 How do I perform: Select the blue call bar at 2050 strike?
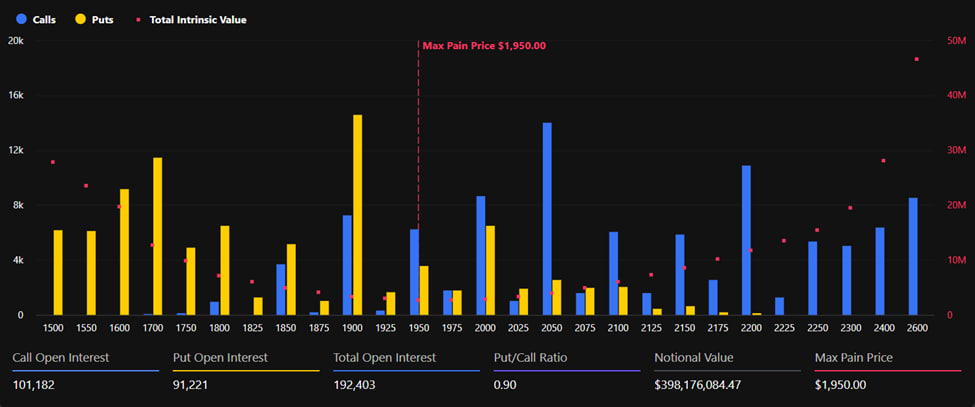click(547, 219)
